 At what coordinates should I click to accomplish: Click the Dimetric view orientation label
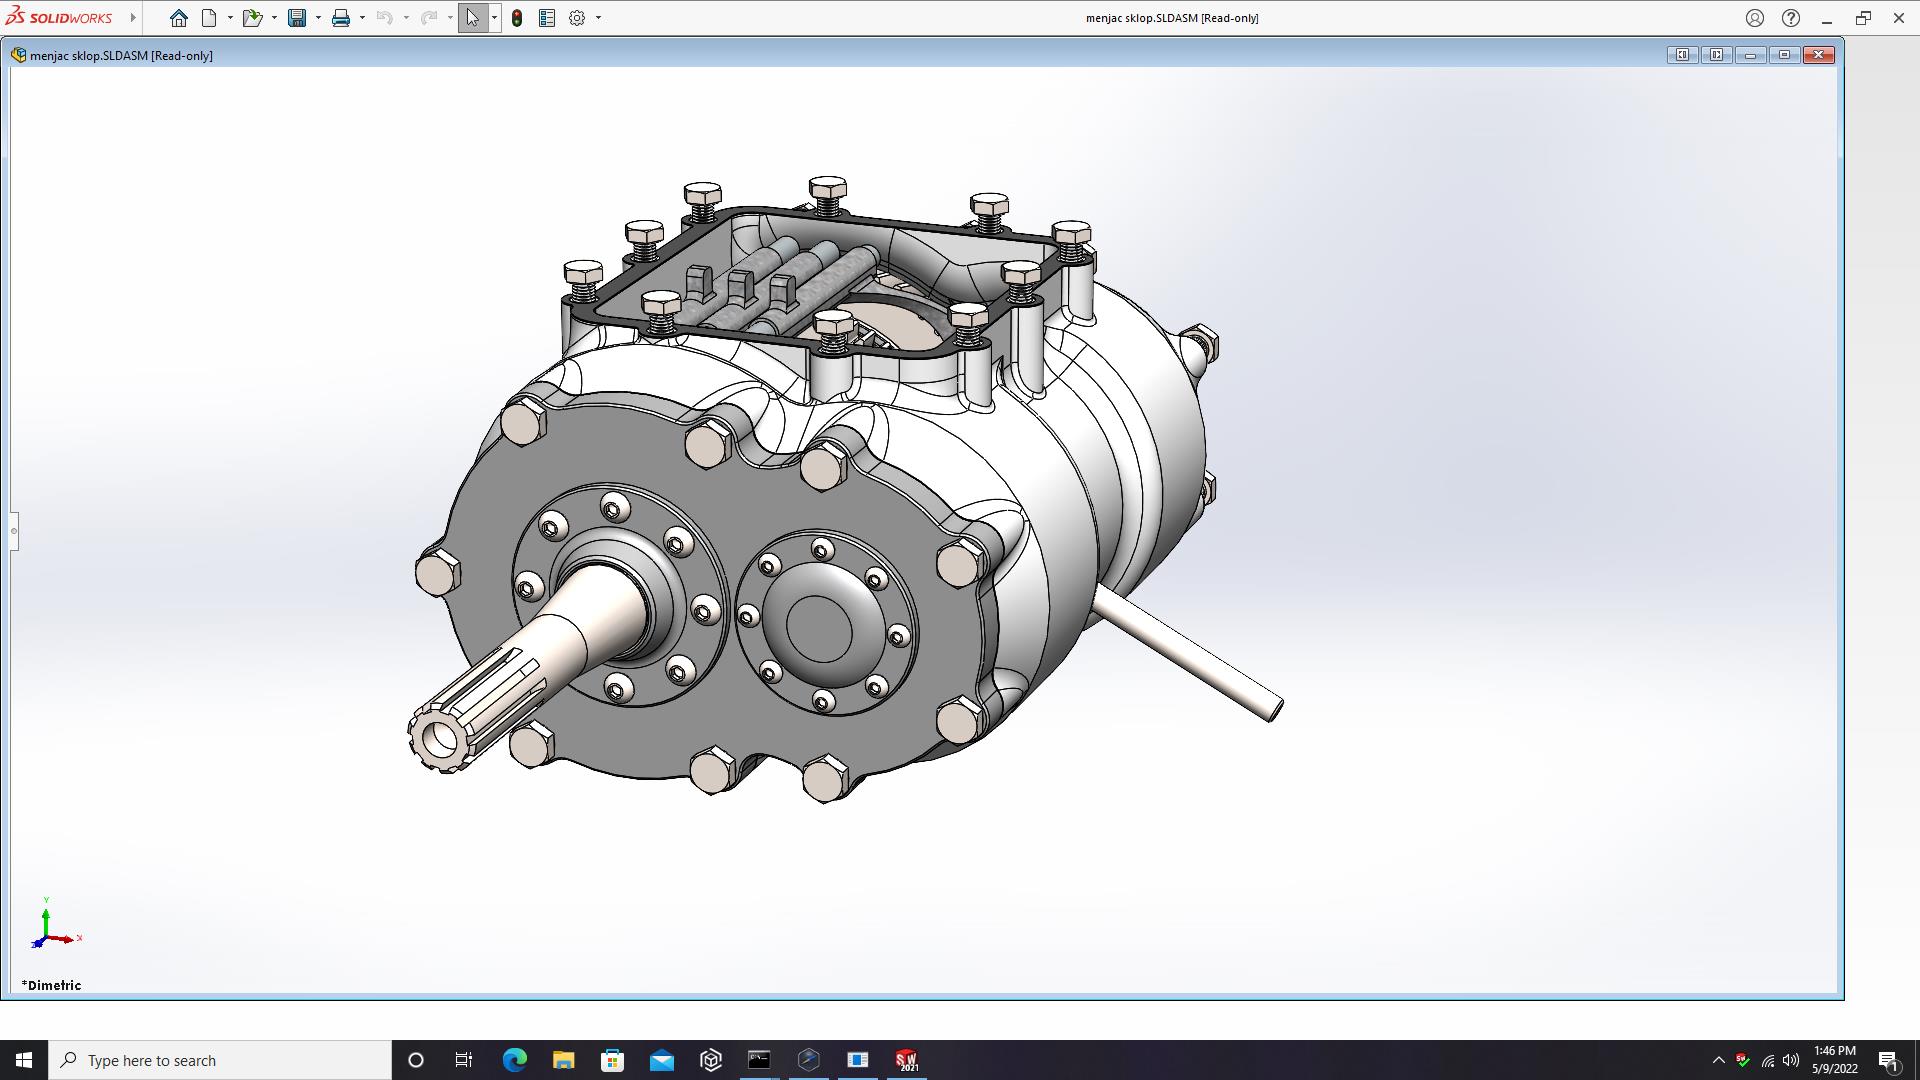52,985
